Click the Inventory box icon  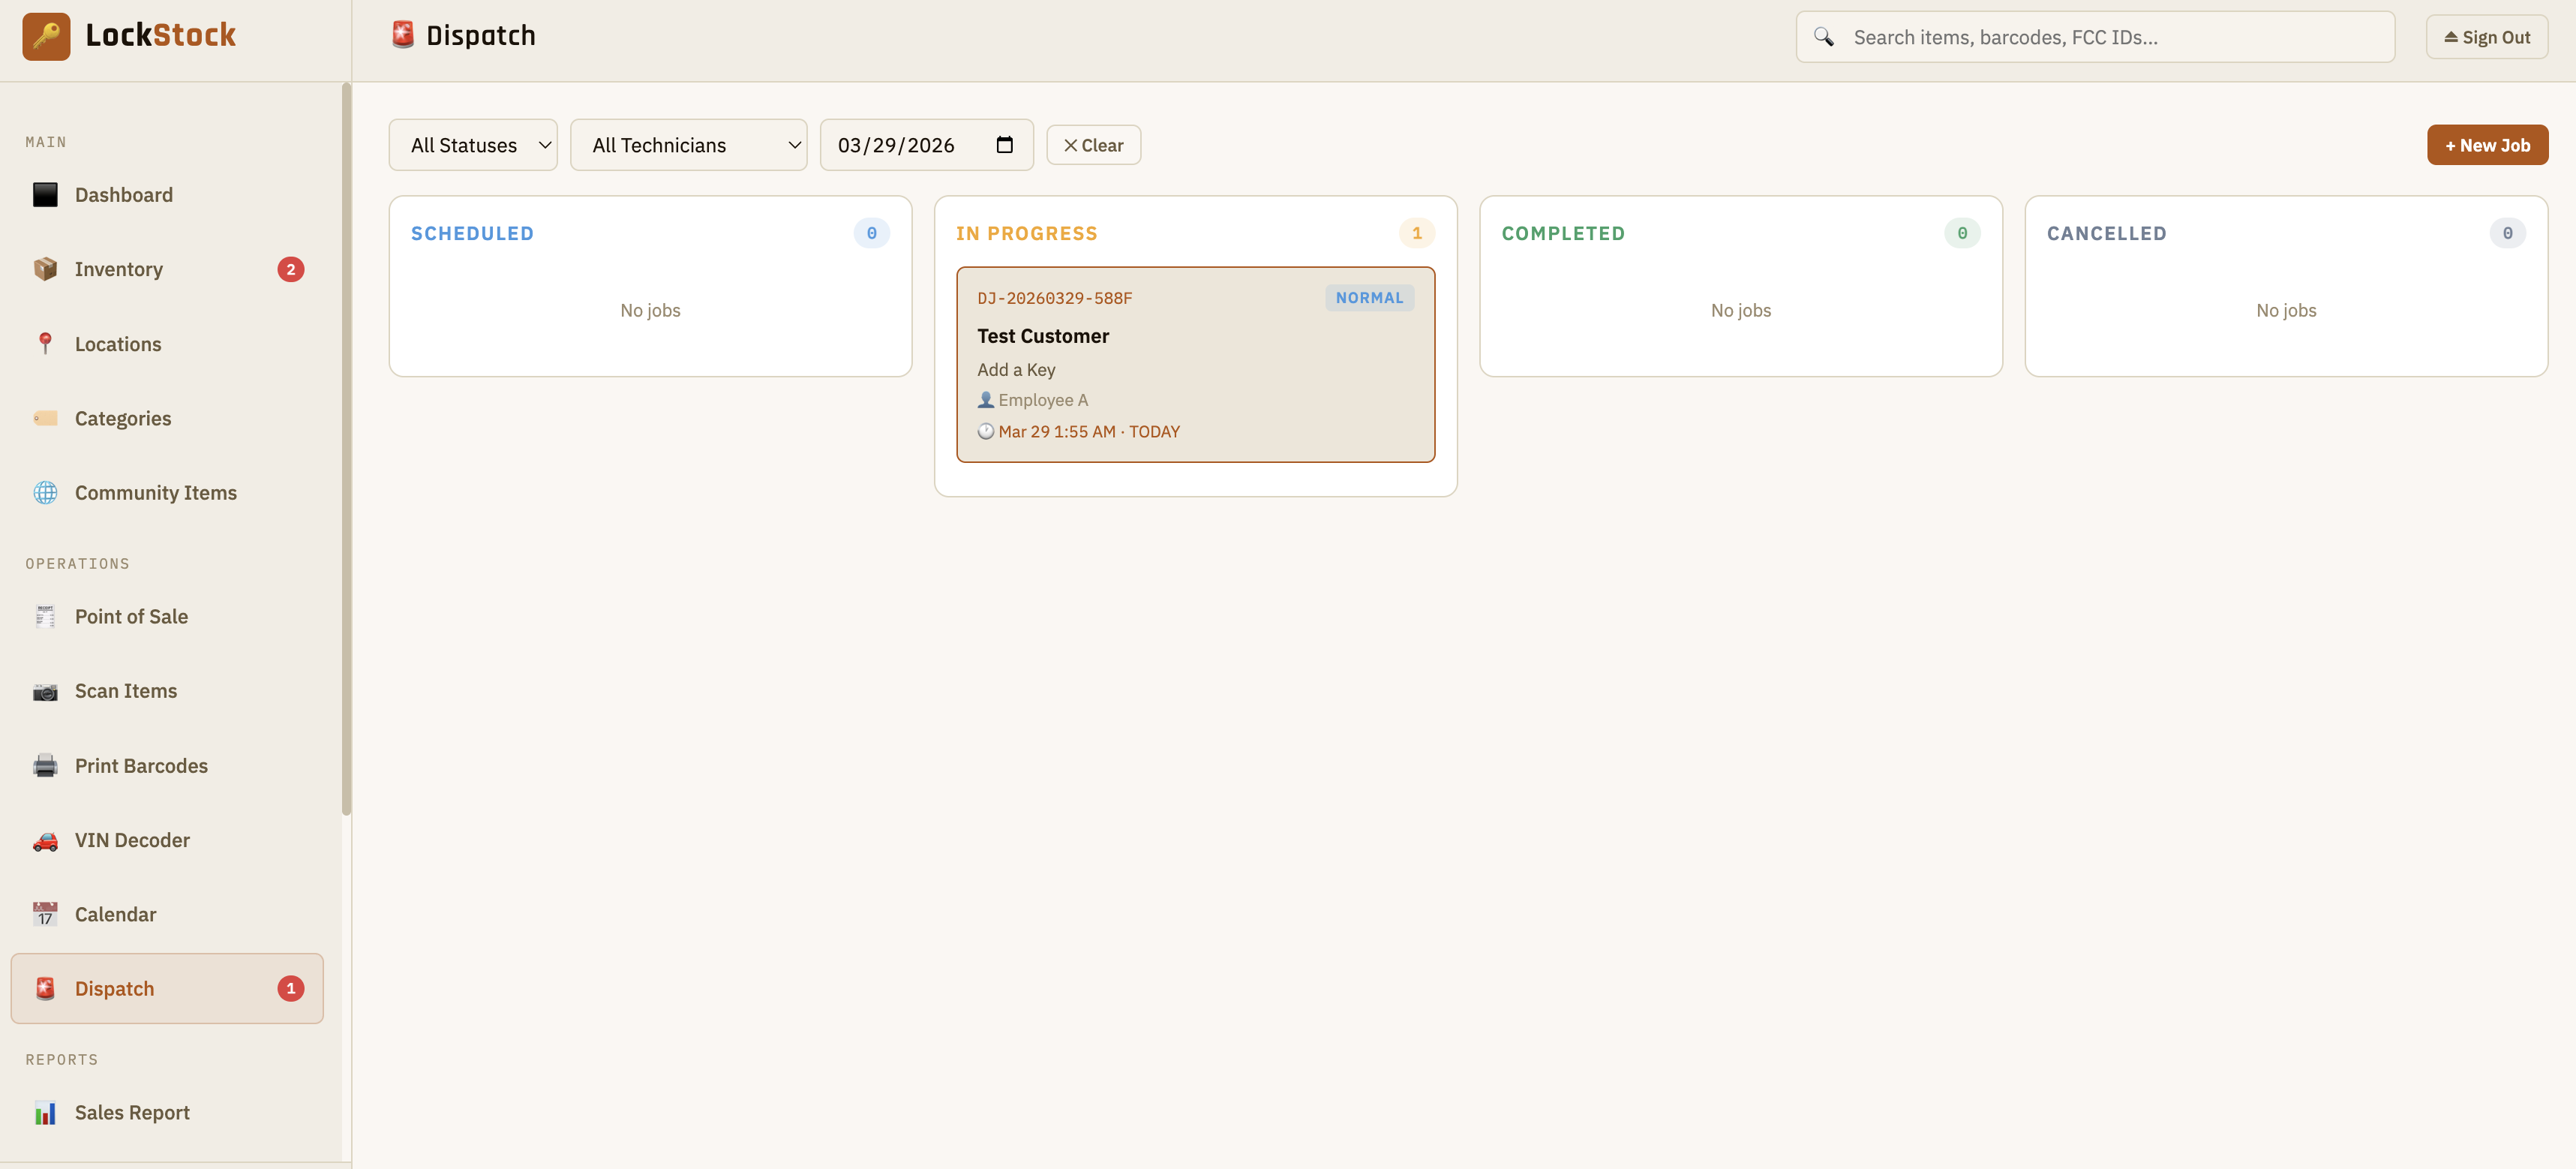45,269
